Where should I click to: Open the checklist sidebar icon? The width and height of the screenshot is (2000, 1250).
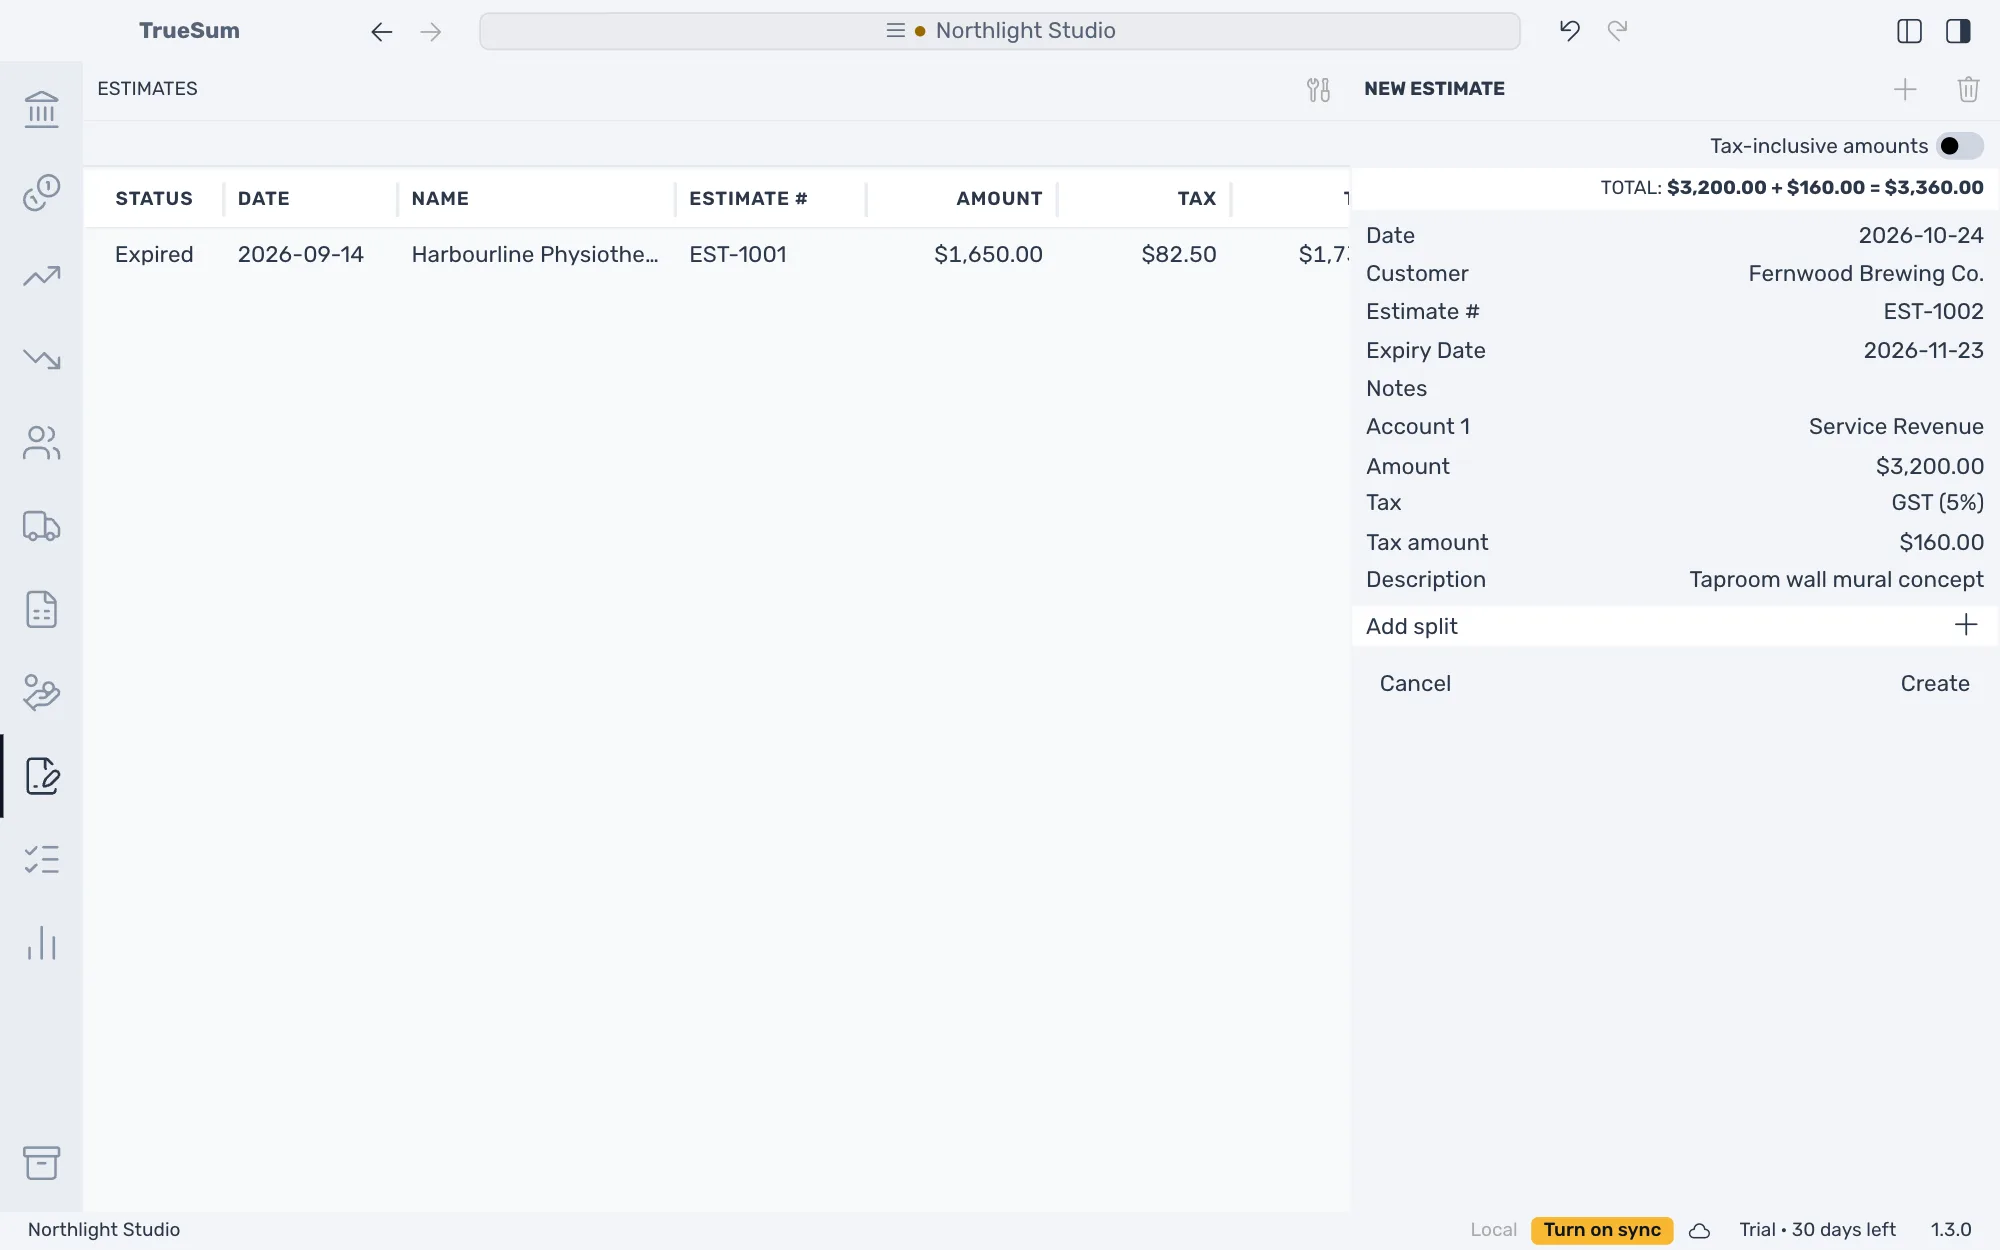(x=41, y=859)
